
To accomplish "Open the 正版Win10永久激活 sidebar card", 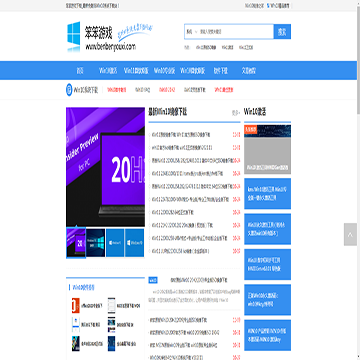I will tap(267, 300).
